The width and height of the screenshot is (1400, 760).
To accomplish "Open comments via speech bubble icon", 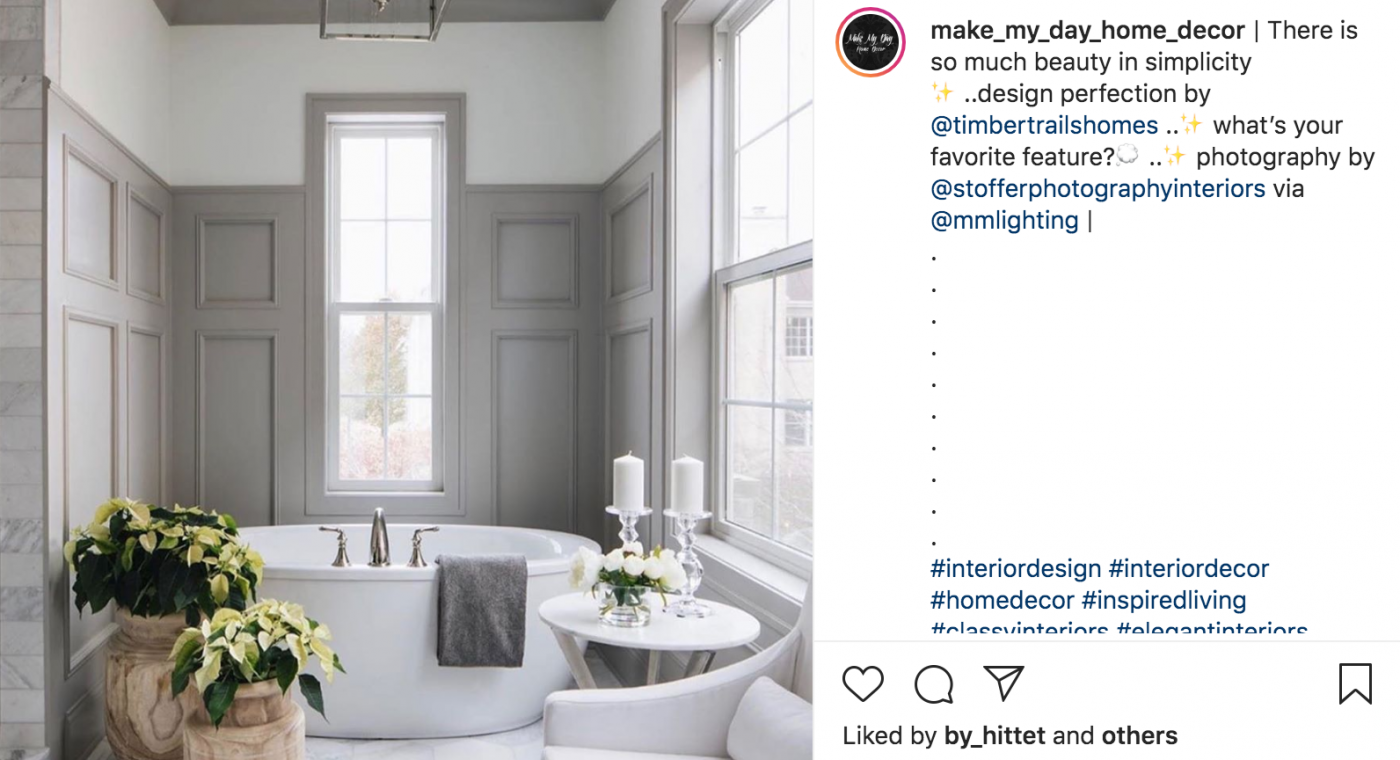I will 934,685.
